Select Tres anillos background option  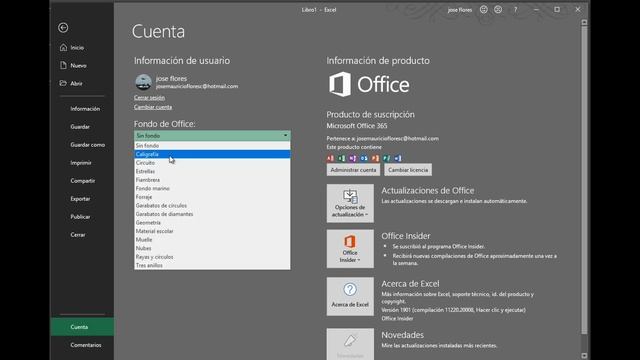point(212,265)
